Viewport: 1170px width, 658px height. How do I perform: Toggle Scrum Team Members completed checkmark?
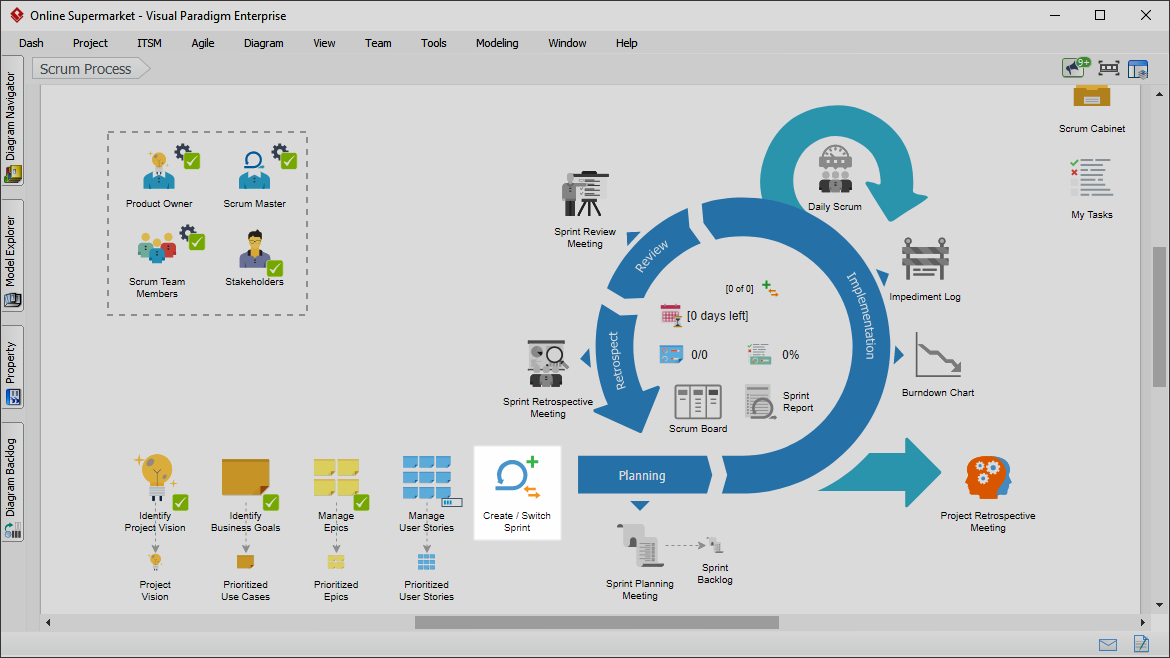[x=197, y=242]
